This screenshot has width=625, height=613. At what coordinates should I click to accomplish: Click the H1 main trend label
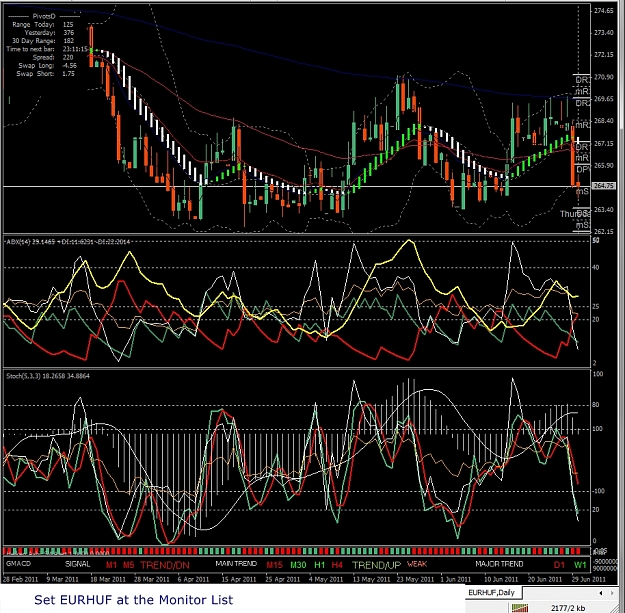point(319,564)
